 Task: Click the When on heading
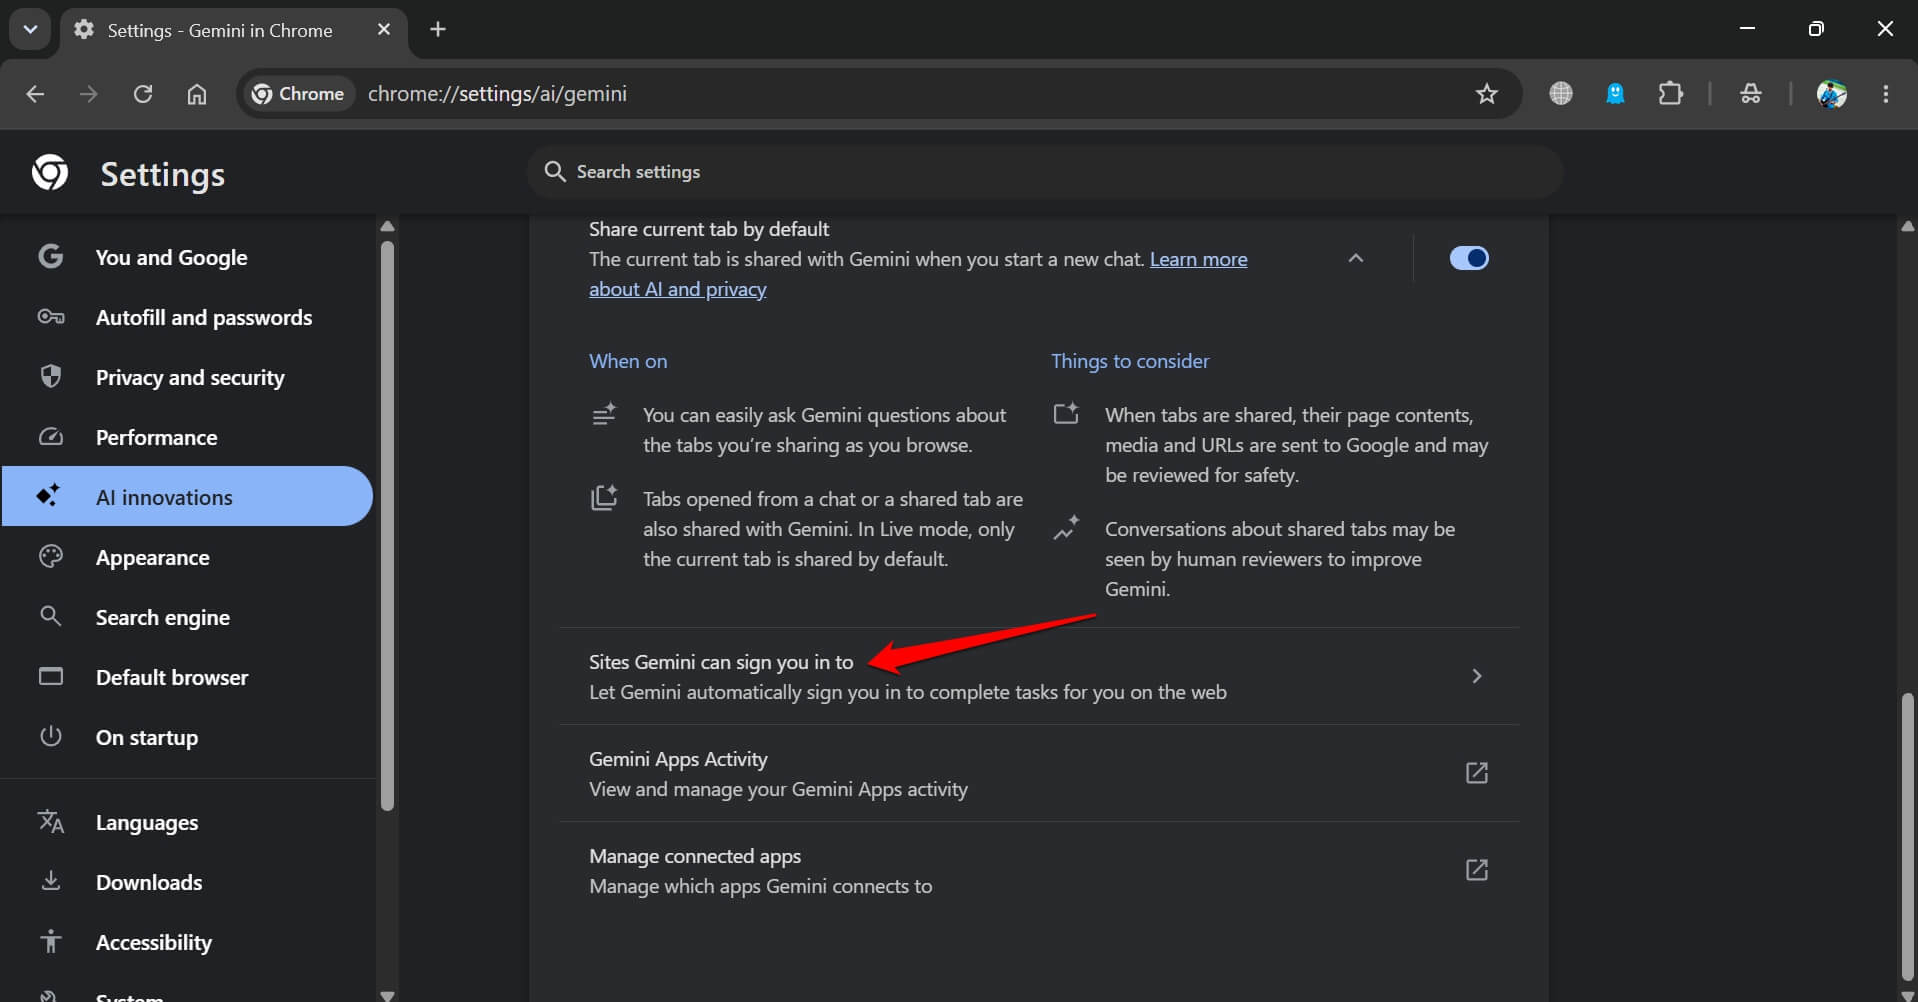point(628,361)
